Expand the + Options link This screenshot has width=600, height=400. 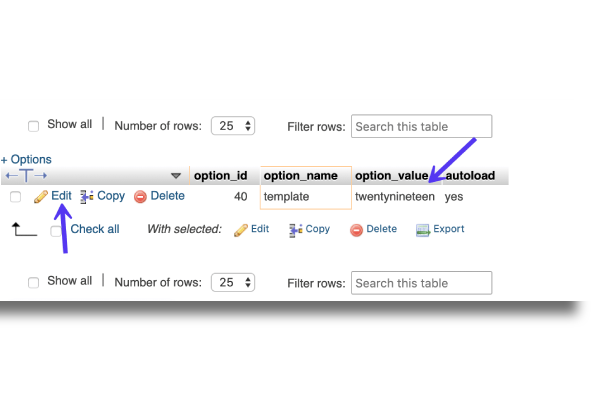tap(26, 159)
